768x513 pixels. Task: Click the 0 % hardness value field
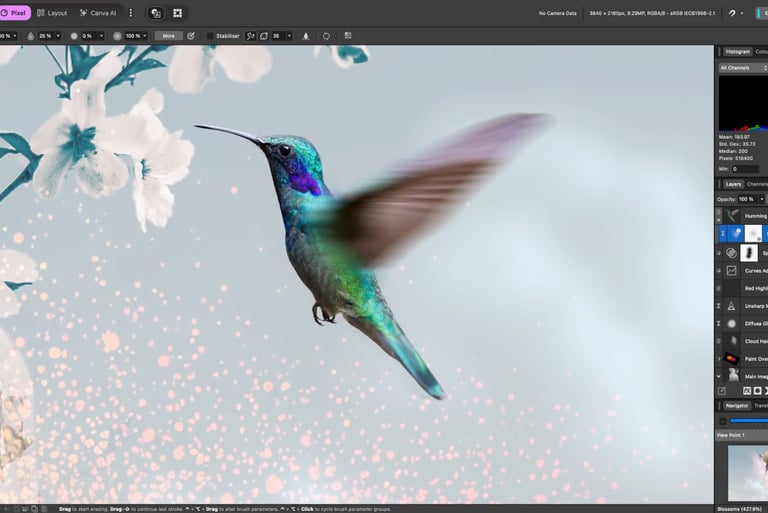tap(89, 36)
